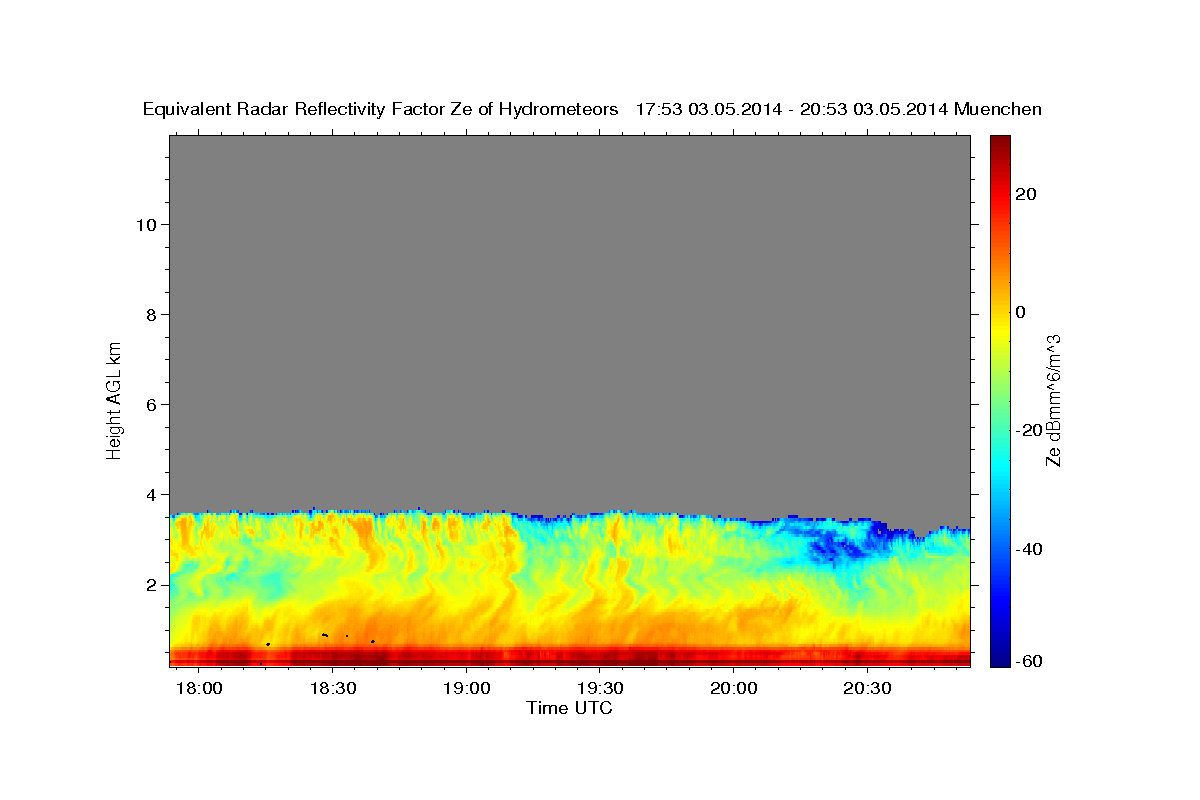1200x800 pixels.
Task: Click the station name 'Muenchen'
Action: pyautogui.click(x=998, y=109)
